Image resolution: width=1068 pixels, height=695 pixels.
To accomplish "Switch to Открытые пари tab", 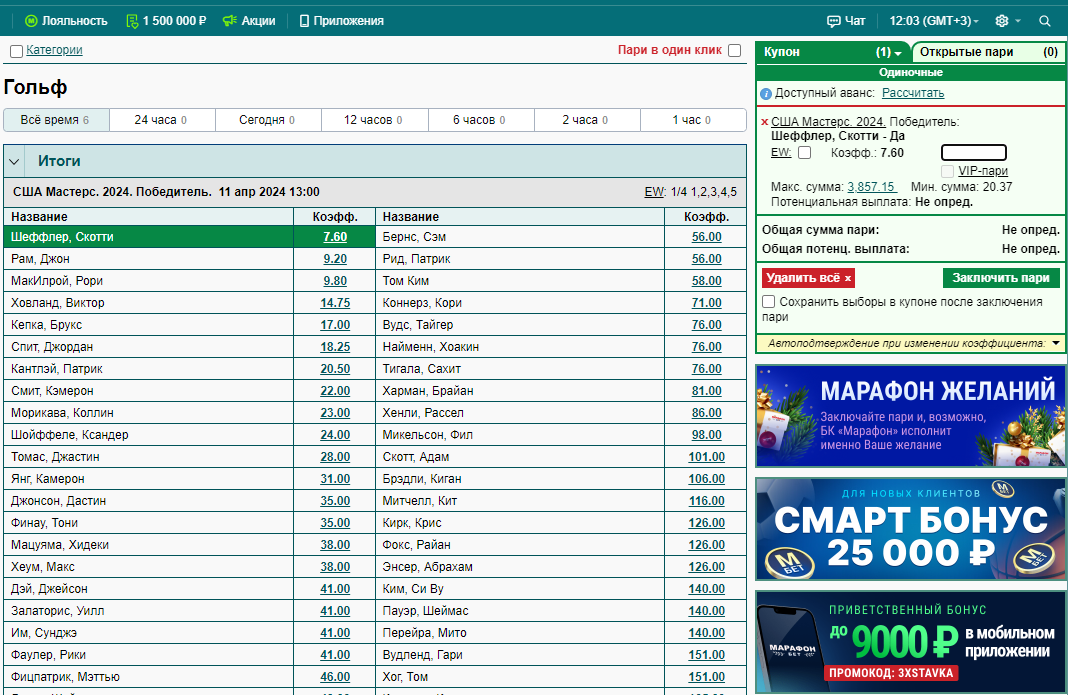I will click(988, 52).
